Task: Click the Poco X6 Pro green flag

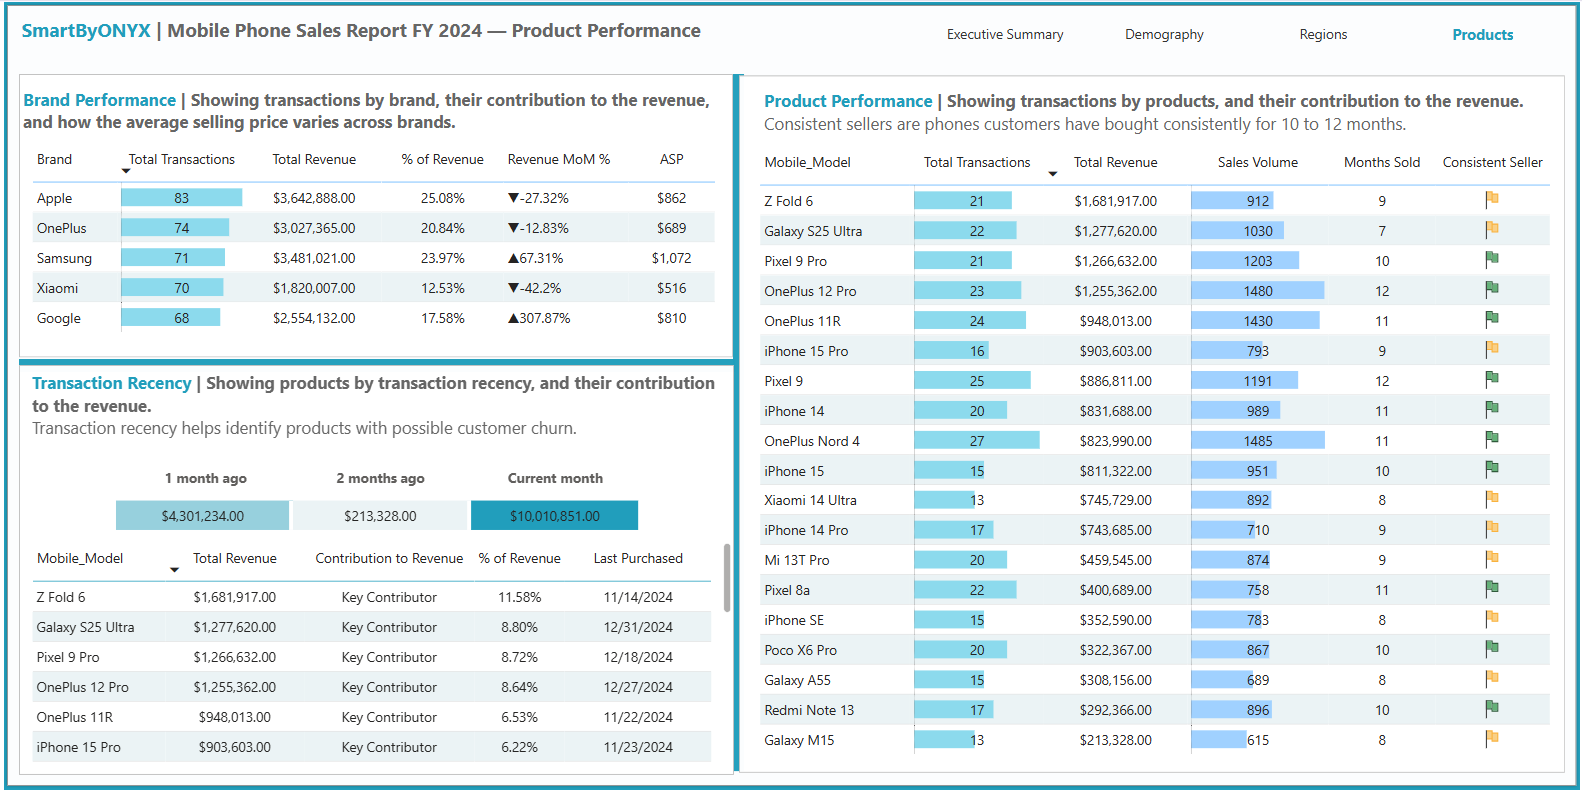Action: click(1492, 648)
